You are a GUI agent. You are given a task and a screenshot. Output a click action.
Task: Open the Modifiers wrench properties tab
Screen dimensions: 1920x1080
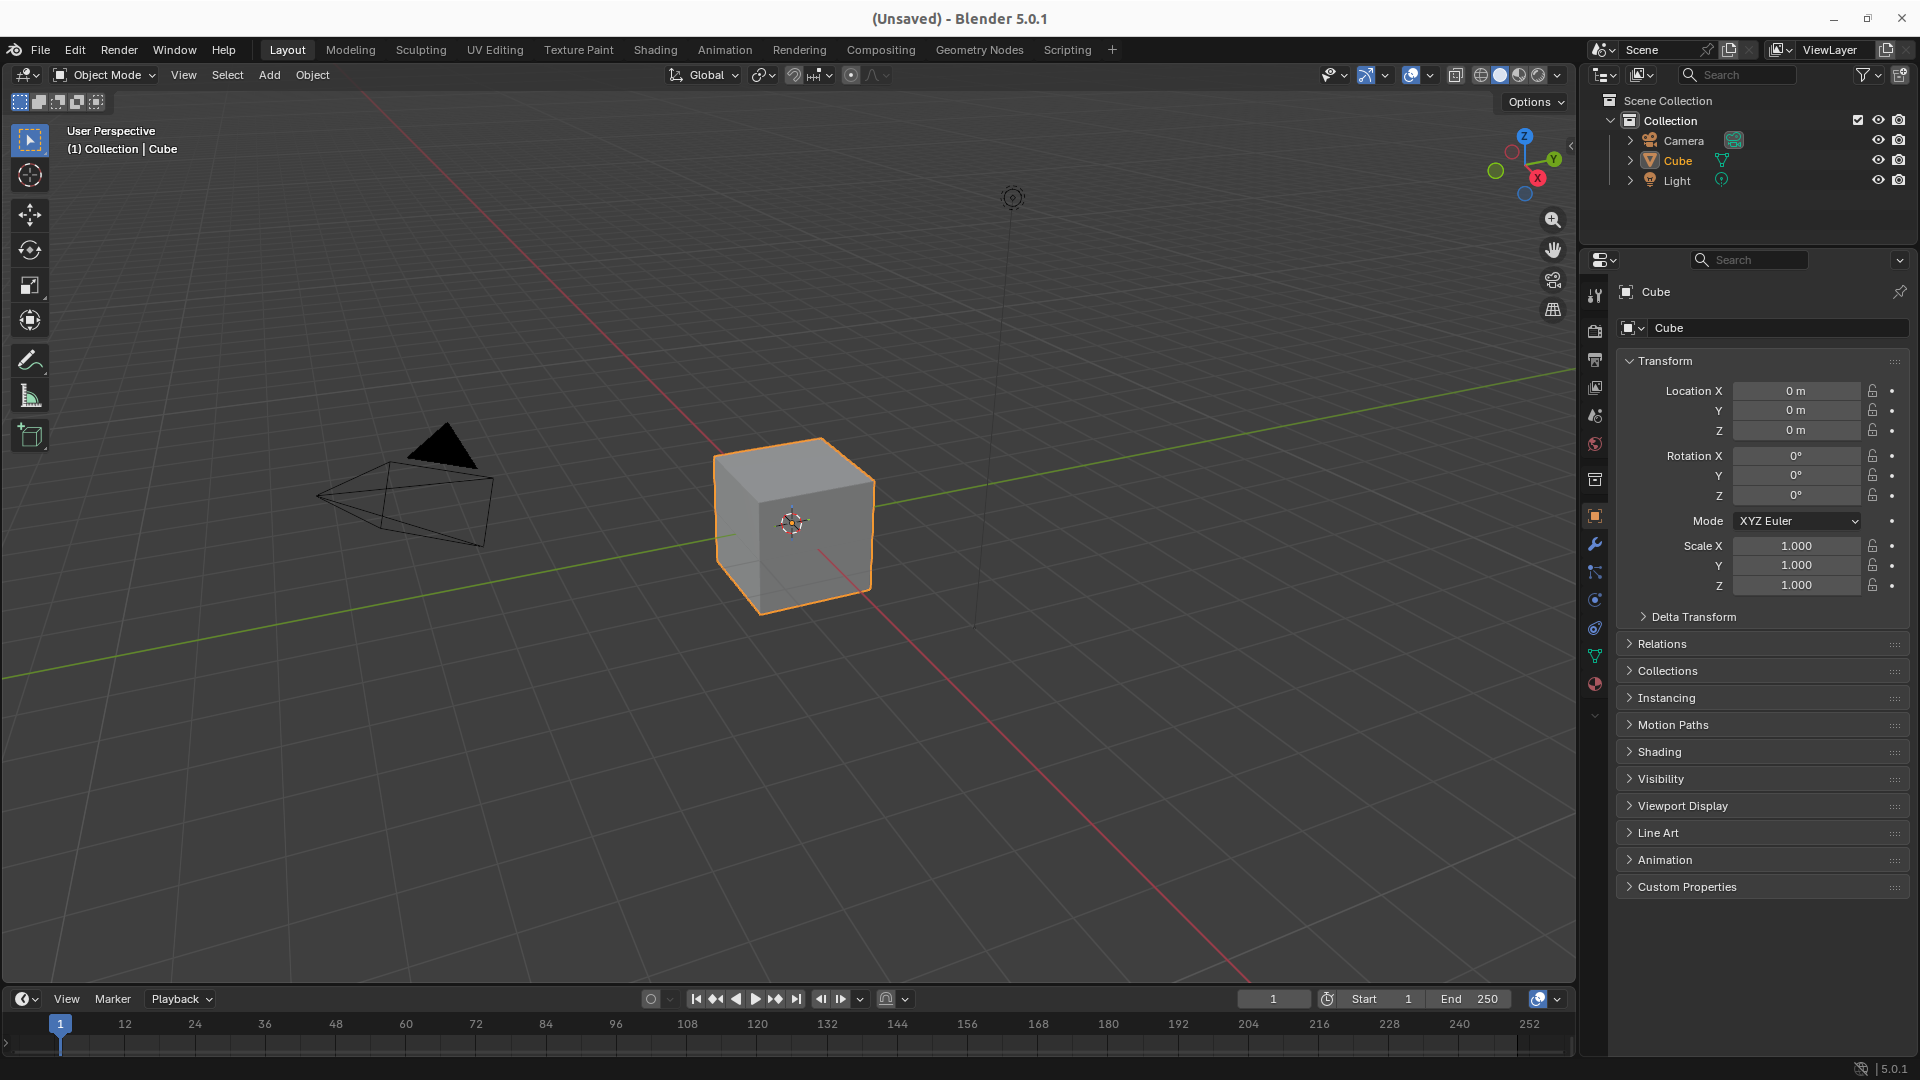point(1595,544)
